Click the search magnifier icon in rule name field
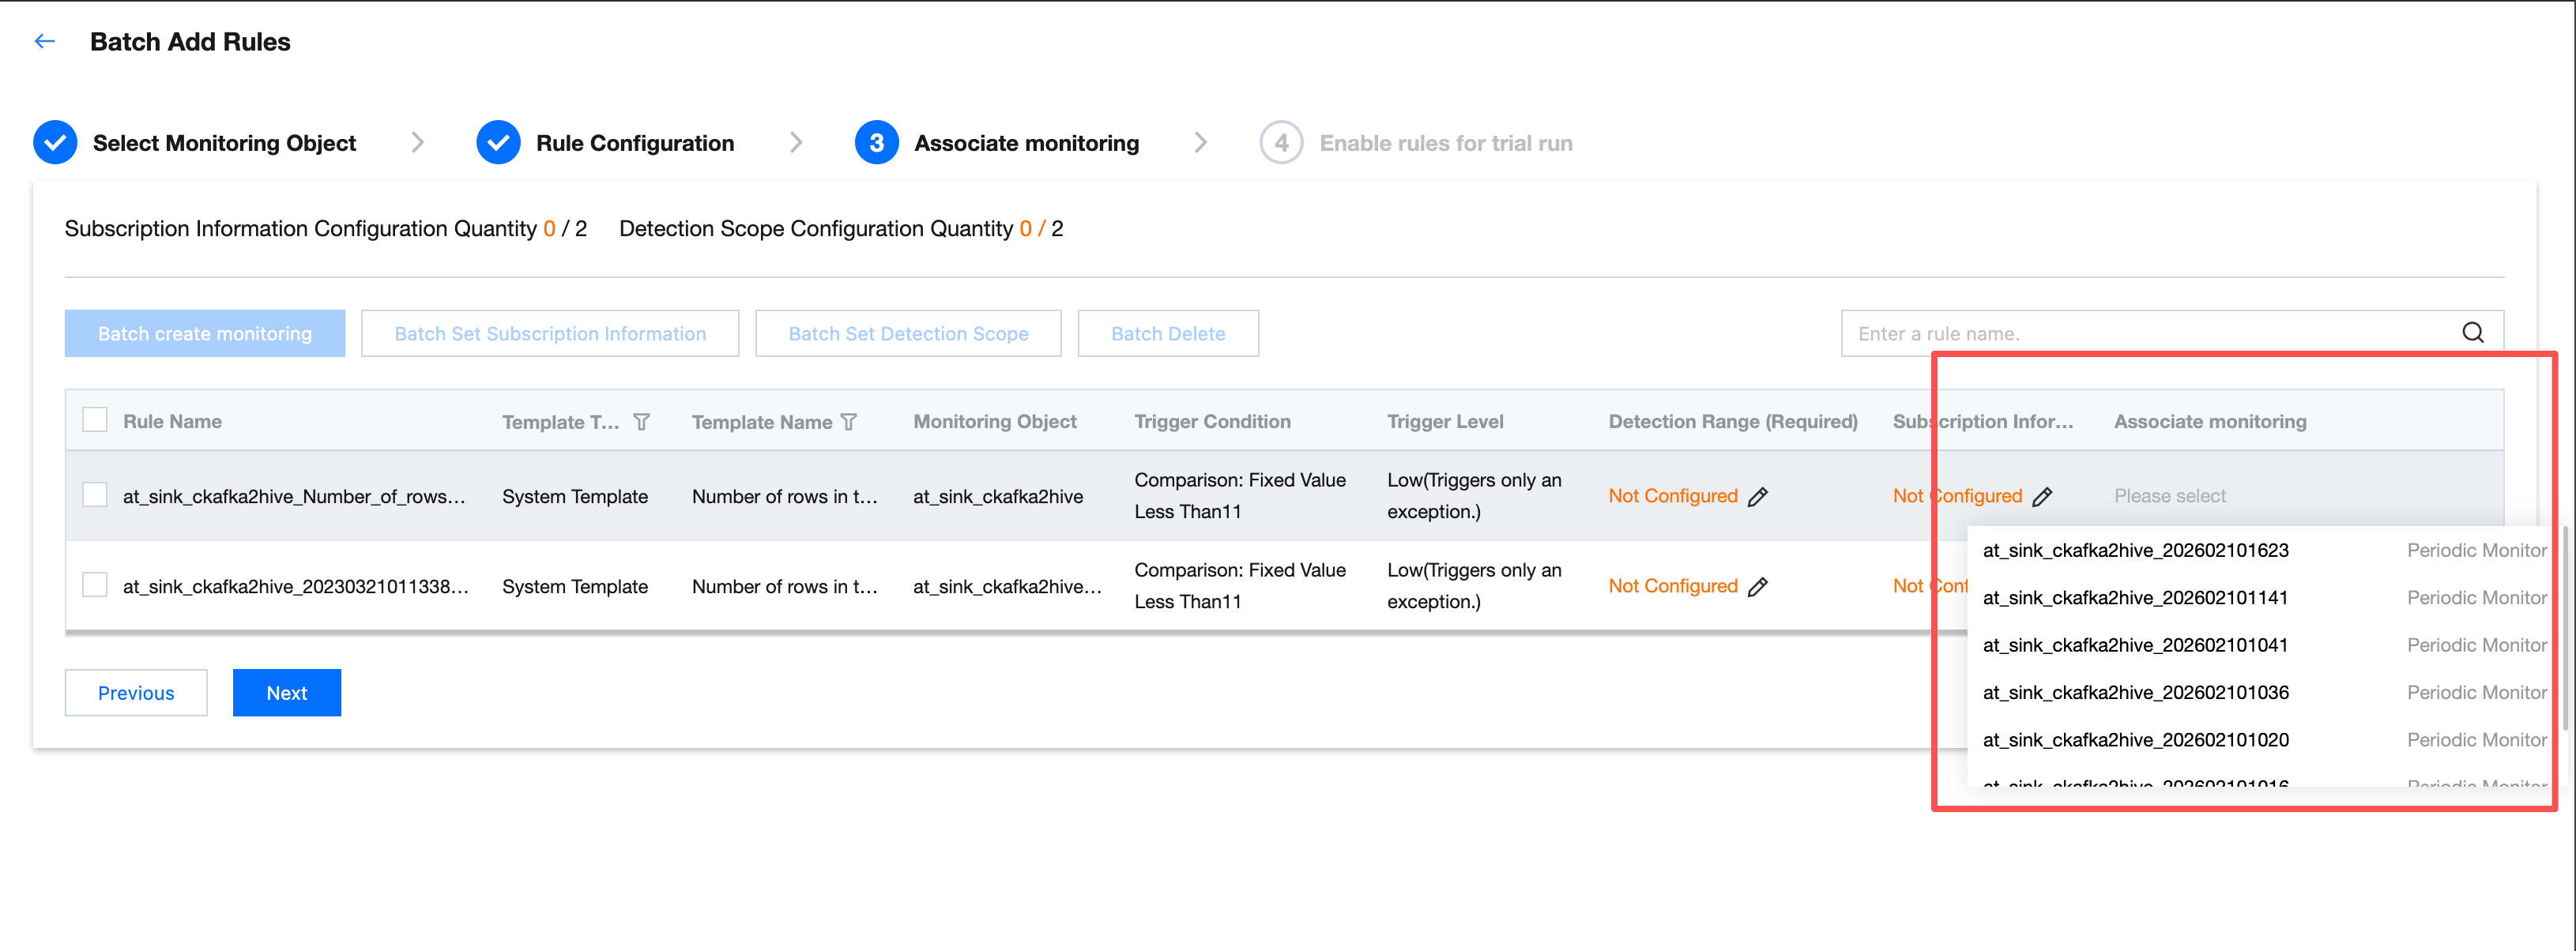 click(2472, 333)
